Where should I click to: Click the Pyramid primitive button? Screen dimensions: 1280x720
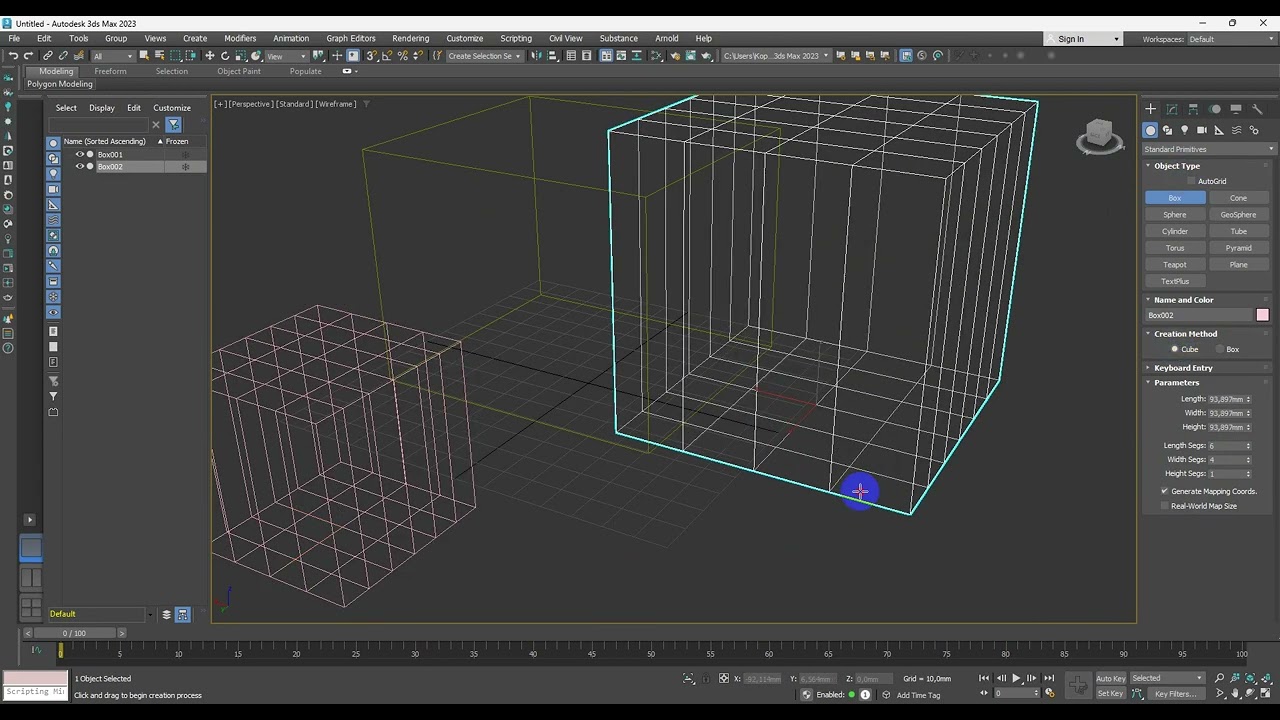[x=1239, y=248]
